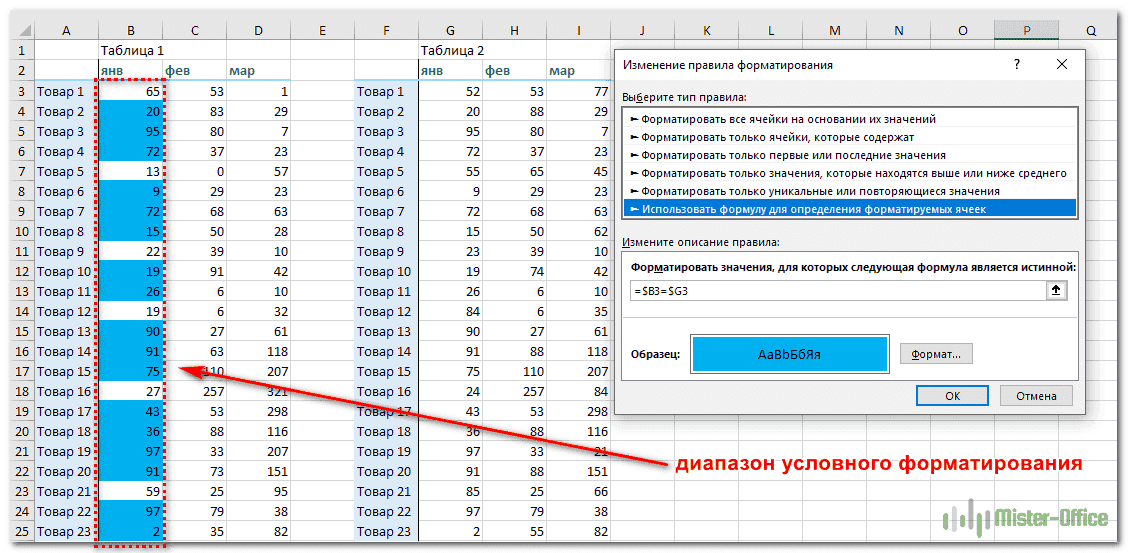Viewport: 1128px width, 553px height.
Task: Close the formatting rule dialog
Action: pos(1062,64)
